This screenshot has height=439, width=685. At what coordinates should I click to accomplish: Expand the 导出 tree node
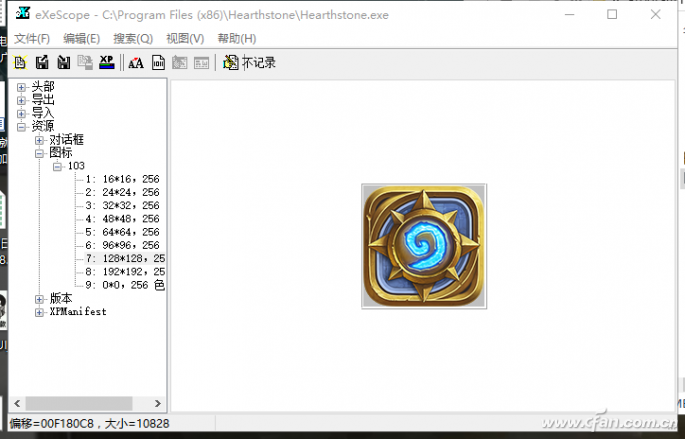(x=21, y=100)
